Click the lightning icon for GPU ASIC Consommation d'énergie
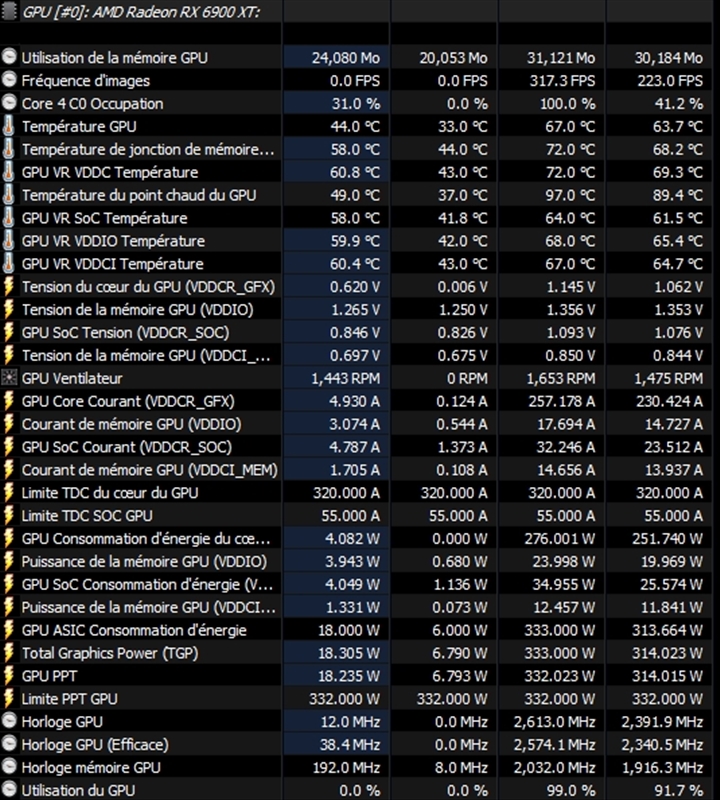This screenshot has width=720, height=800. pyautogui.click(x=9, y=630)
